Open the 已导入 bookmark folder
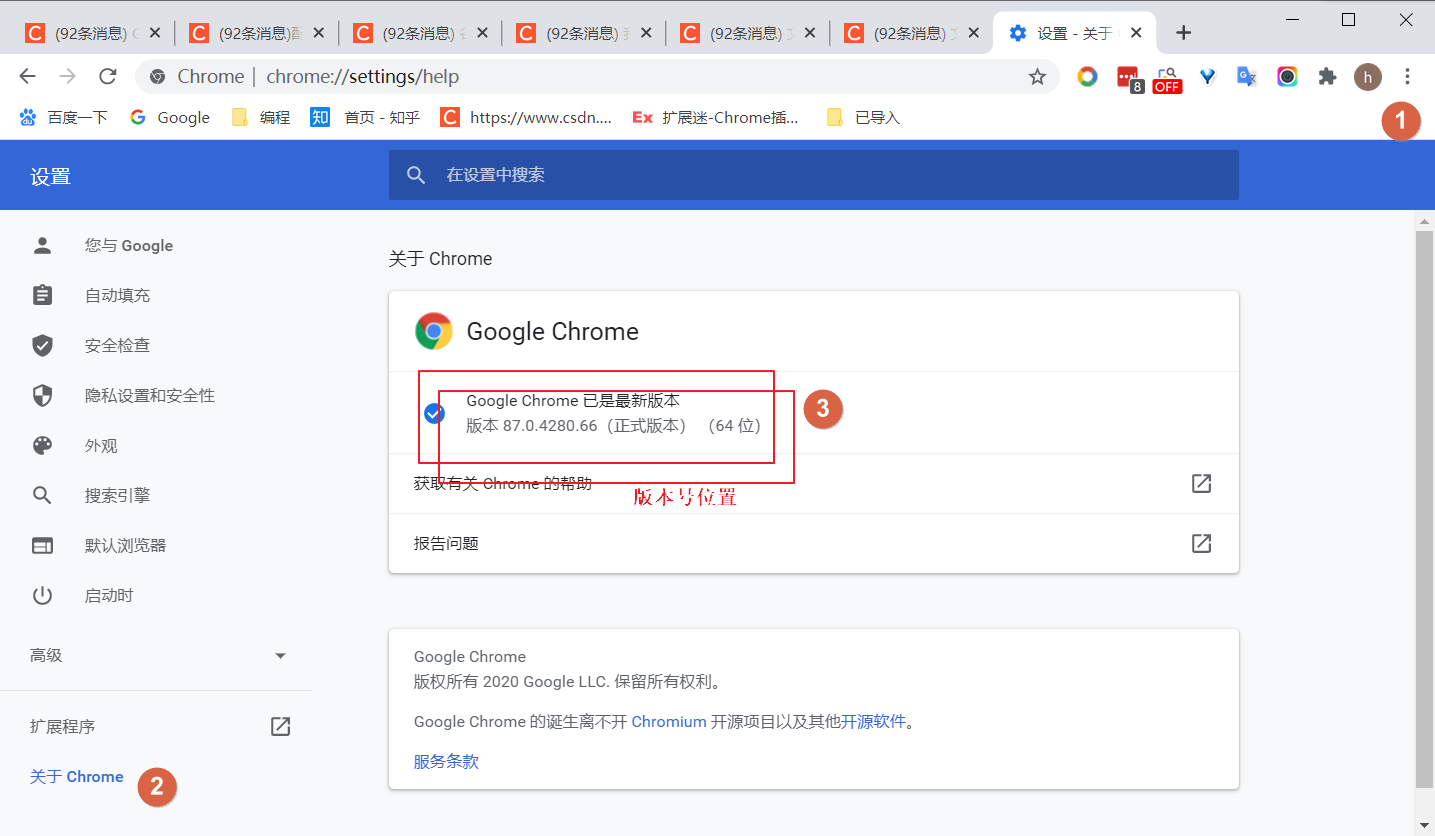 click(x=863, y=117)
